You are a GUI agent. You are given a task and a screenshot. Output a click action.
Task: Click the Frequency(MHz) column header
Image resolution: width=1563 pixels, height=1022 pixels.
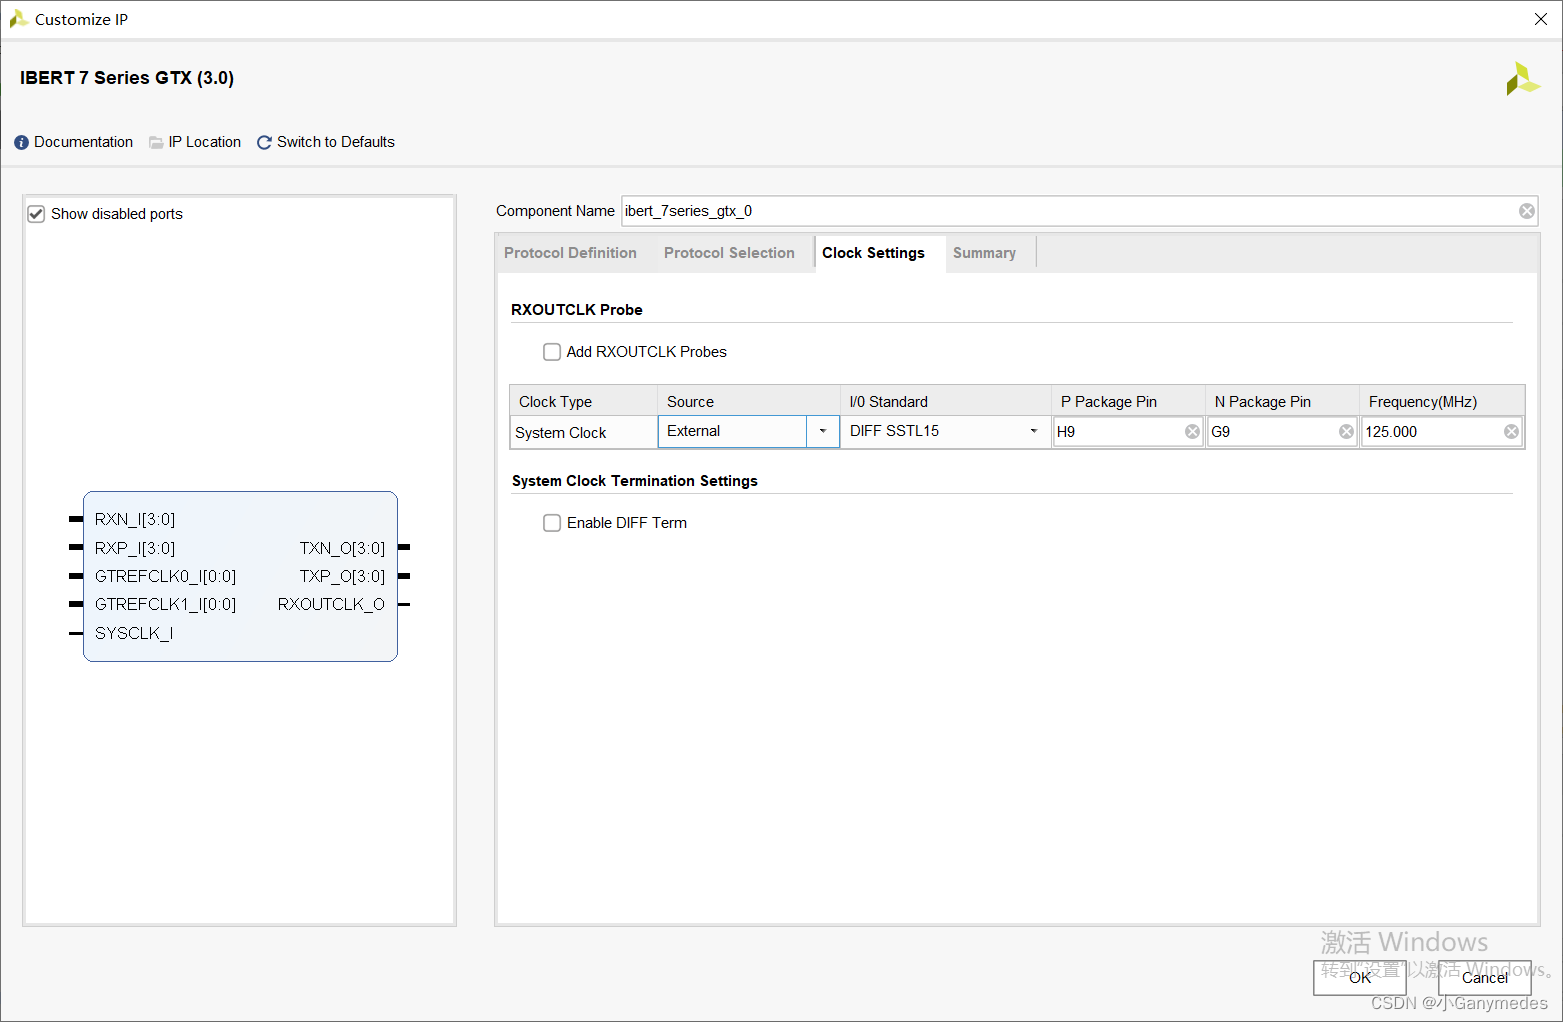1442,401
